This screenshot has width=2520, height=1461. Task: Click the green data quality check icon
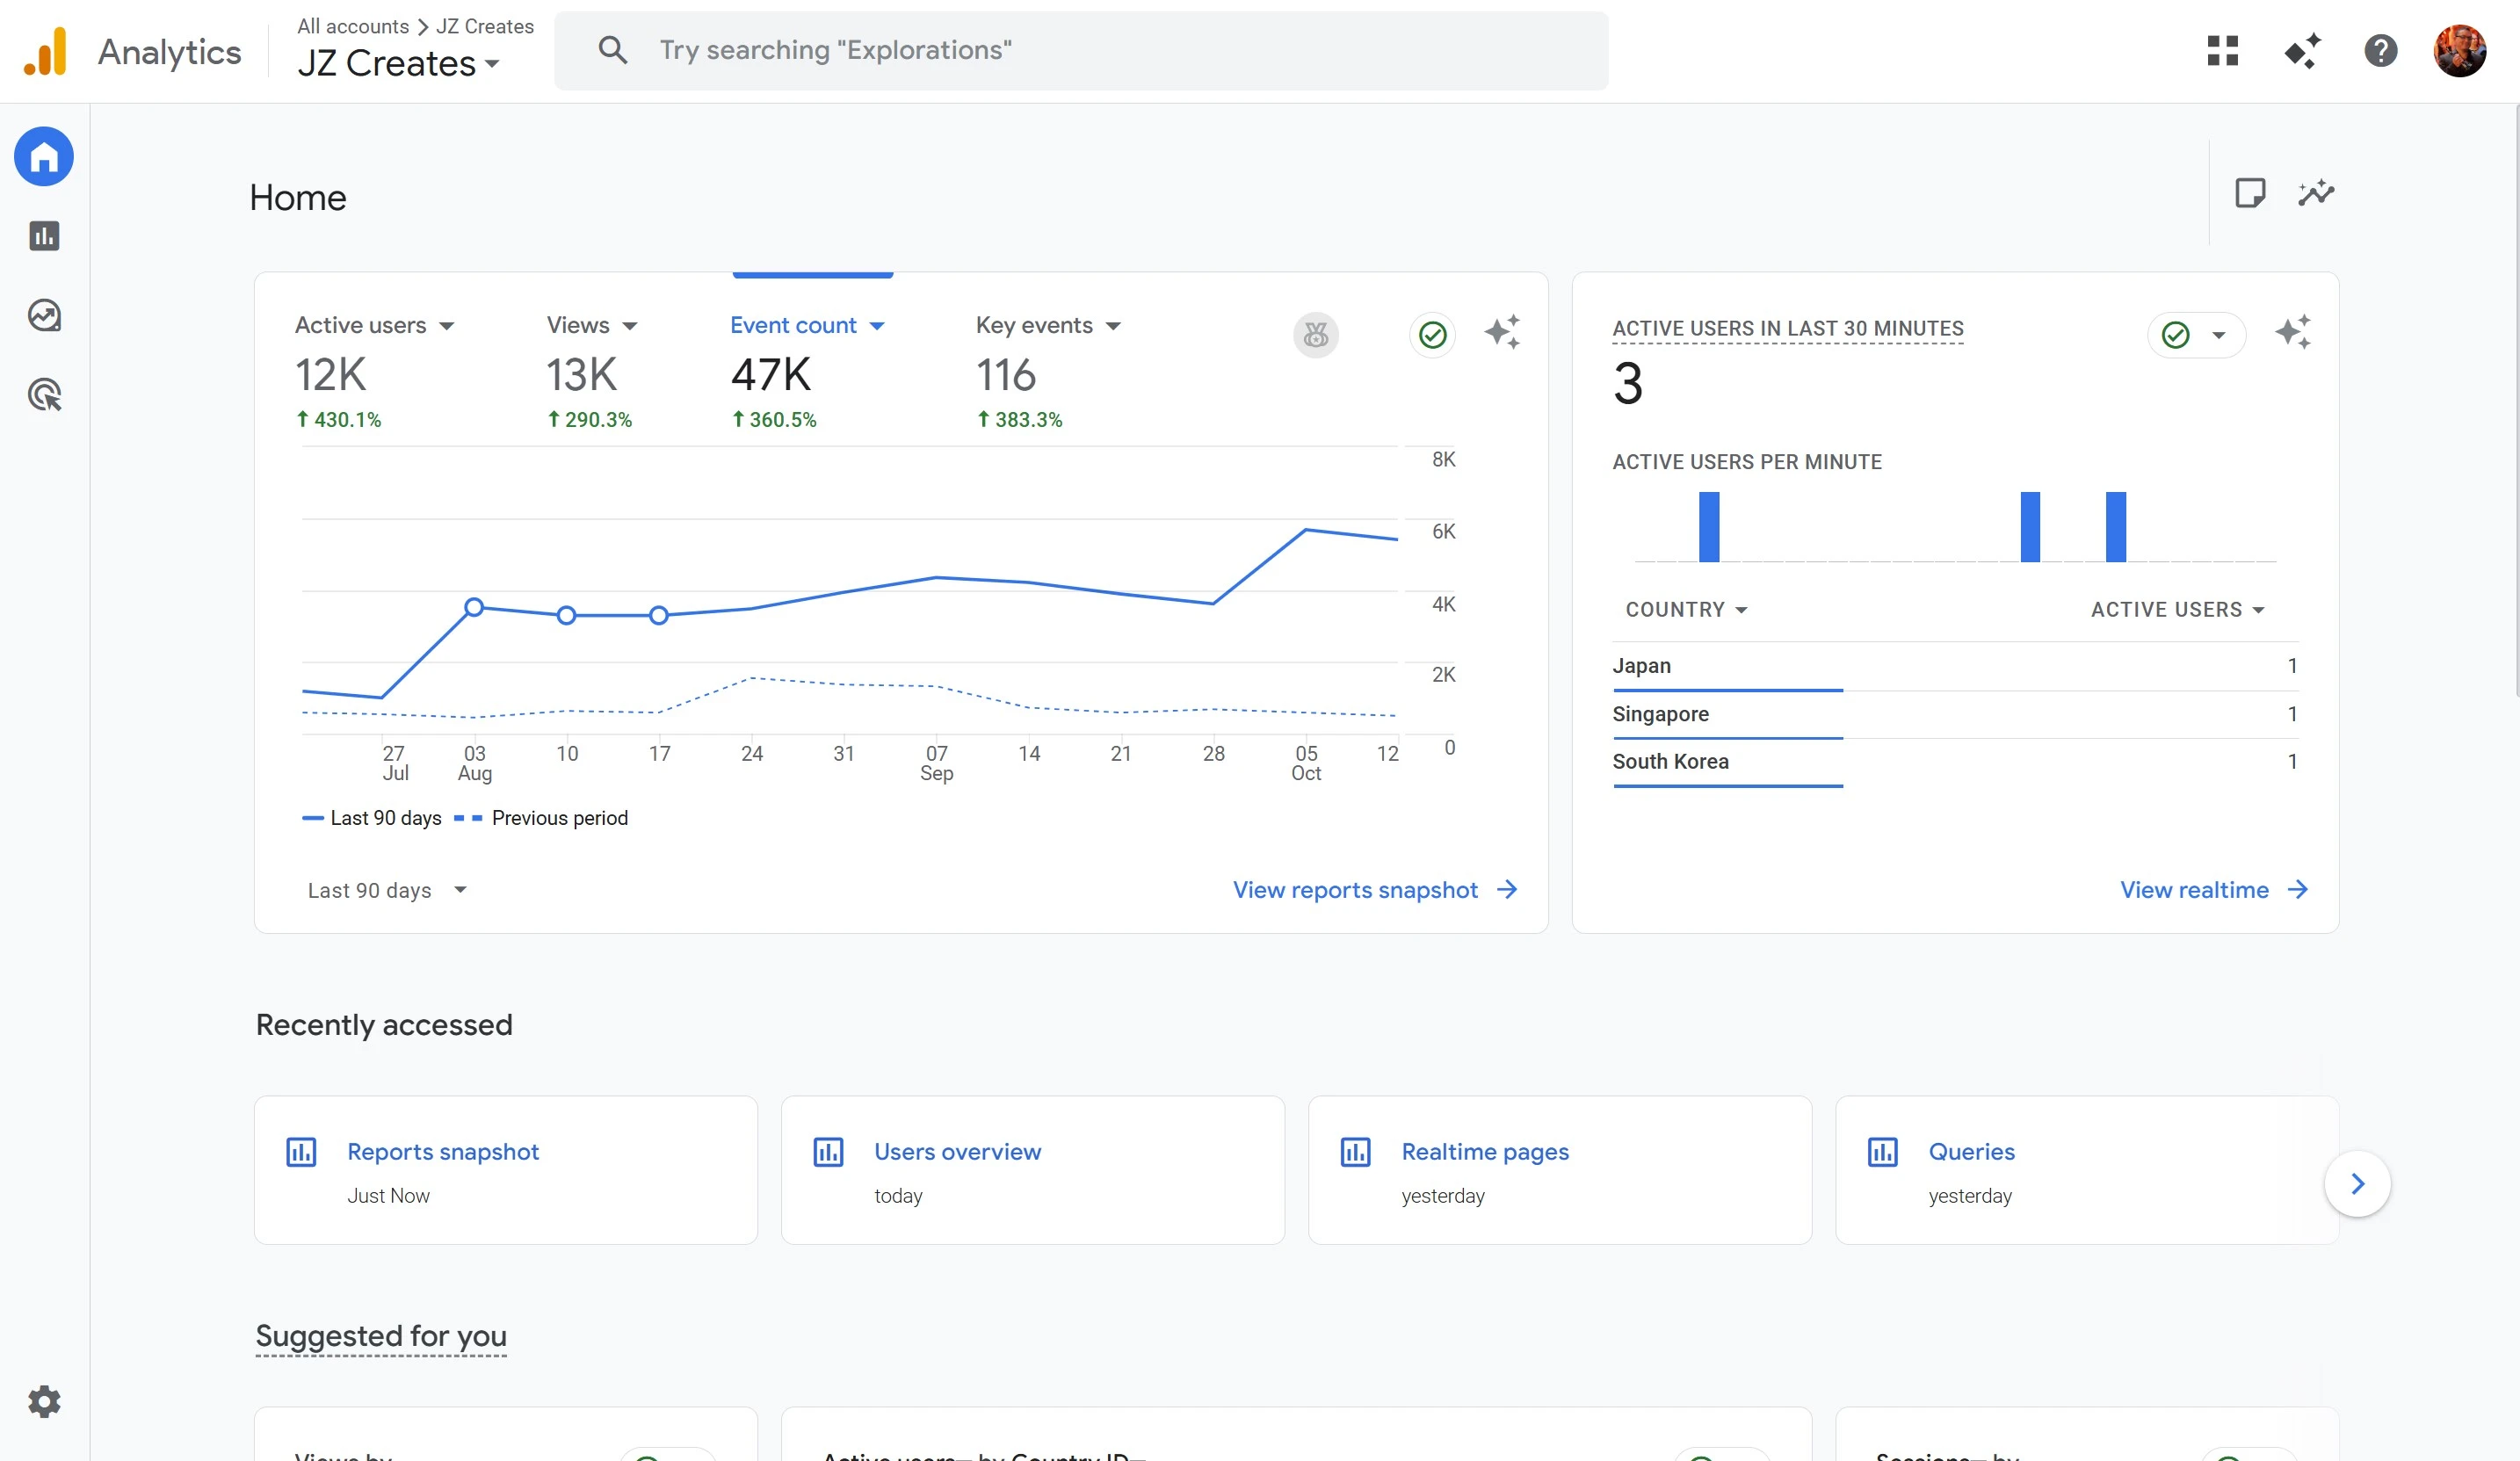pos(1432,335)
